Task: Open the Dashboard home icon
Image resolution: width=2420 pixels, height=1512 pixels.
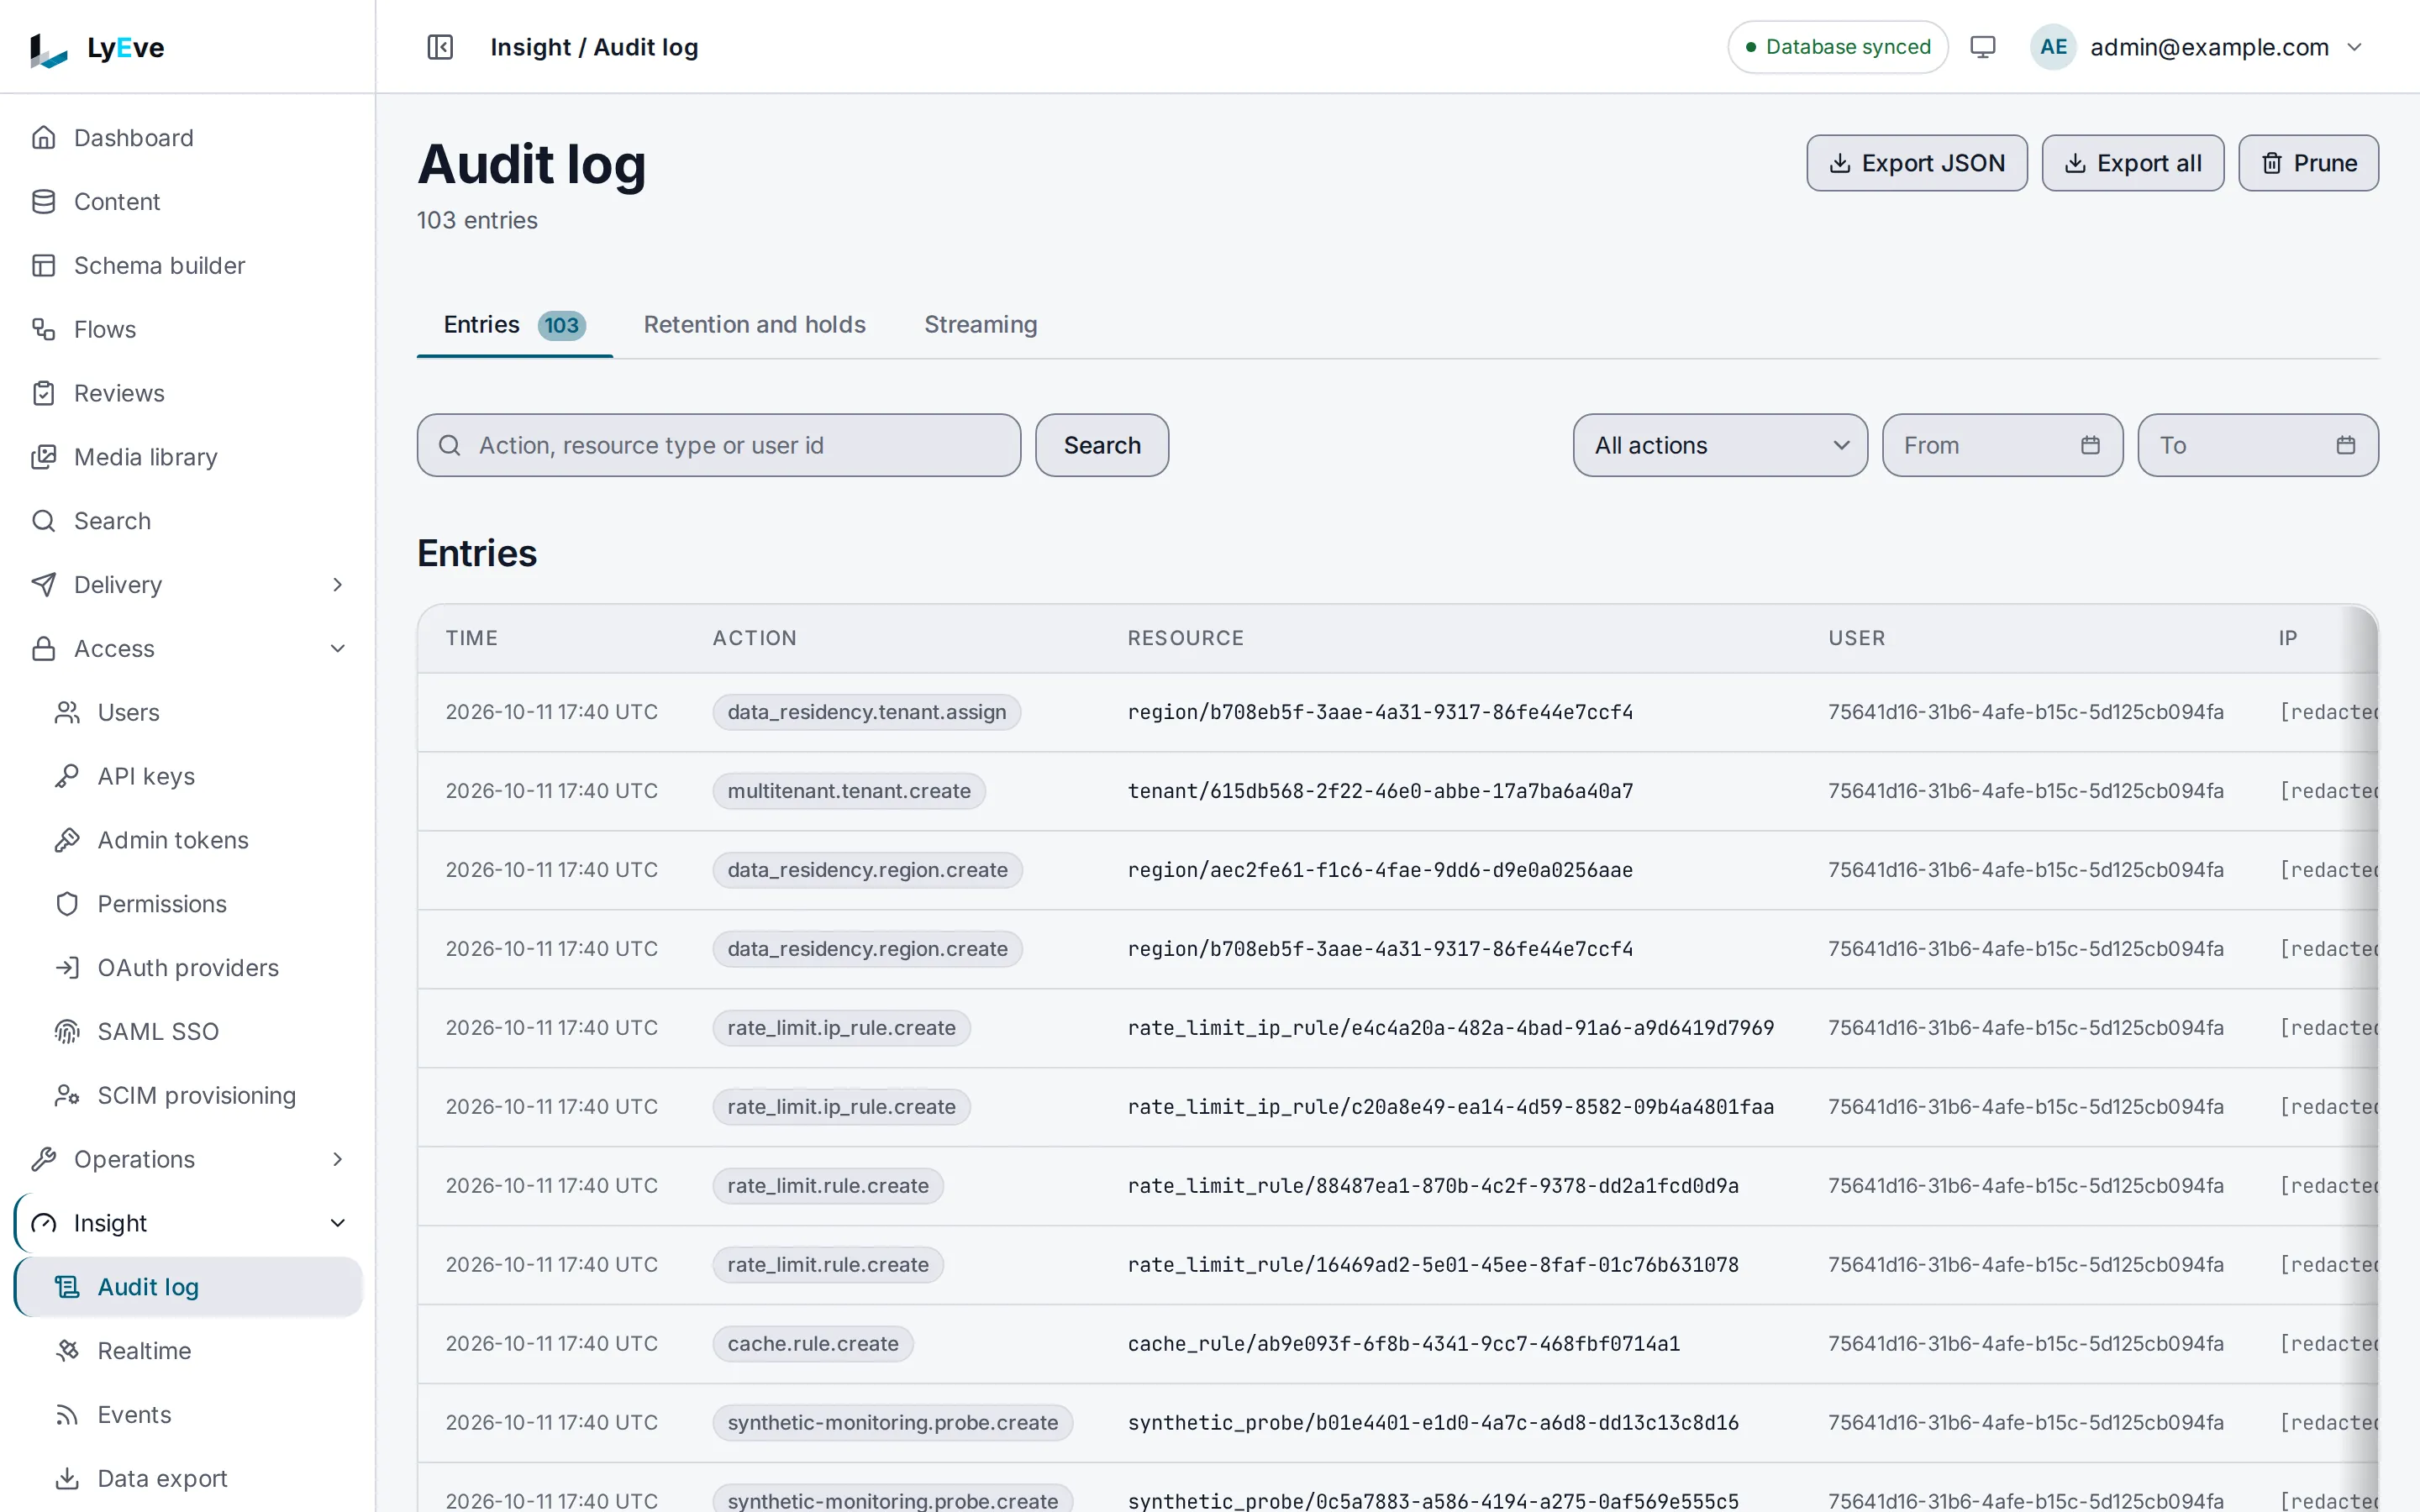Action: [43, 138]
